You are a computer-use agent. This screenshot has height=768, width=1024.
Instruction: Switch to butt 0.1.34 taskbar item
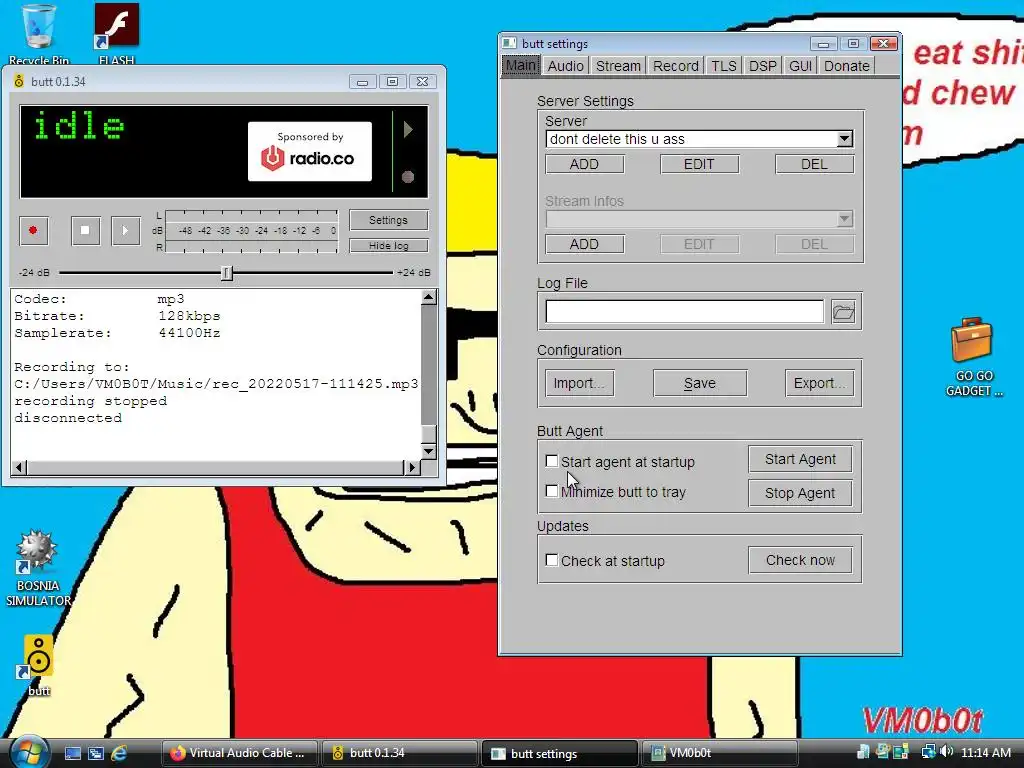click(400, 753)
